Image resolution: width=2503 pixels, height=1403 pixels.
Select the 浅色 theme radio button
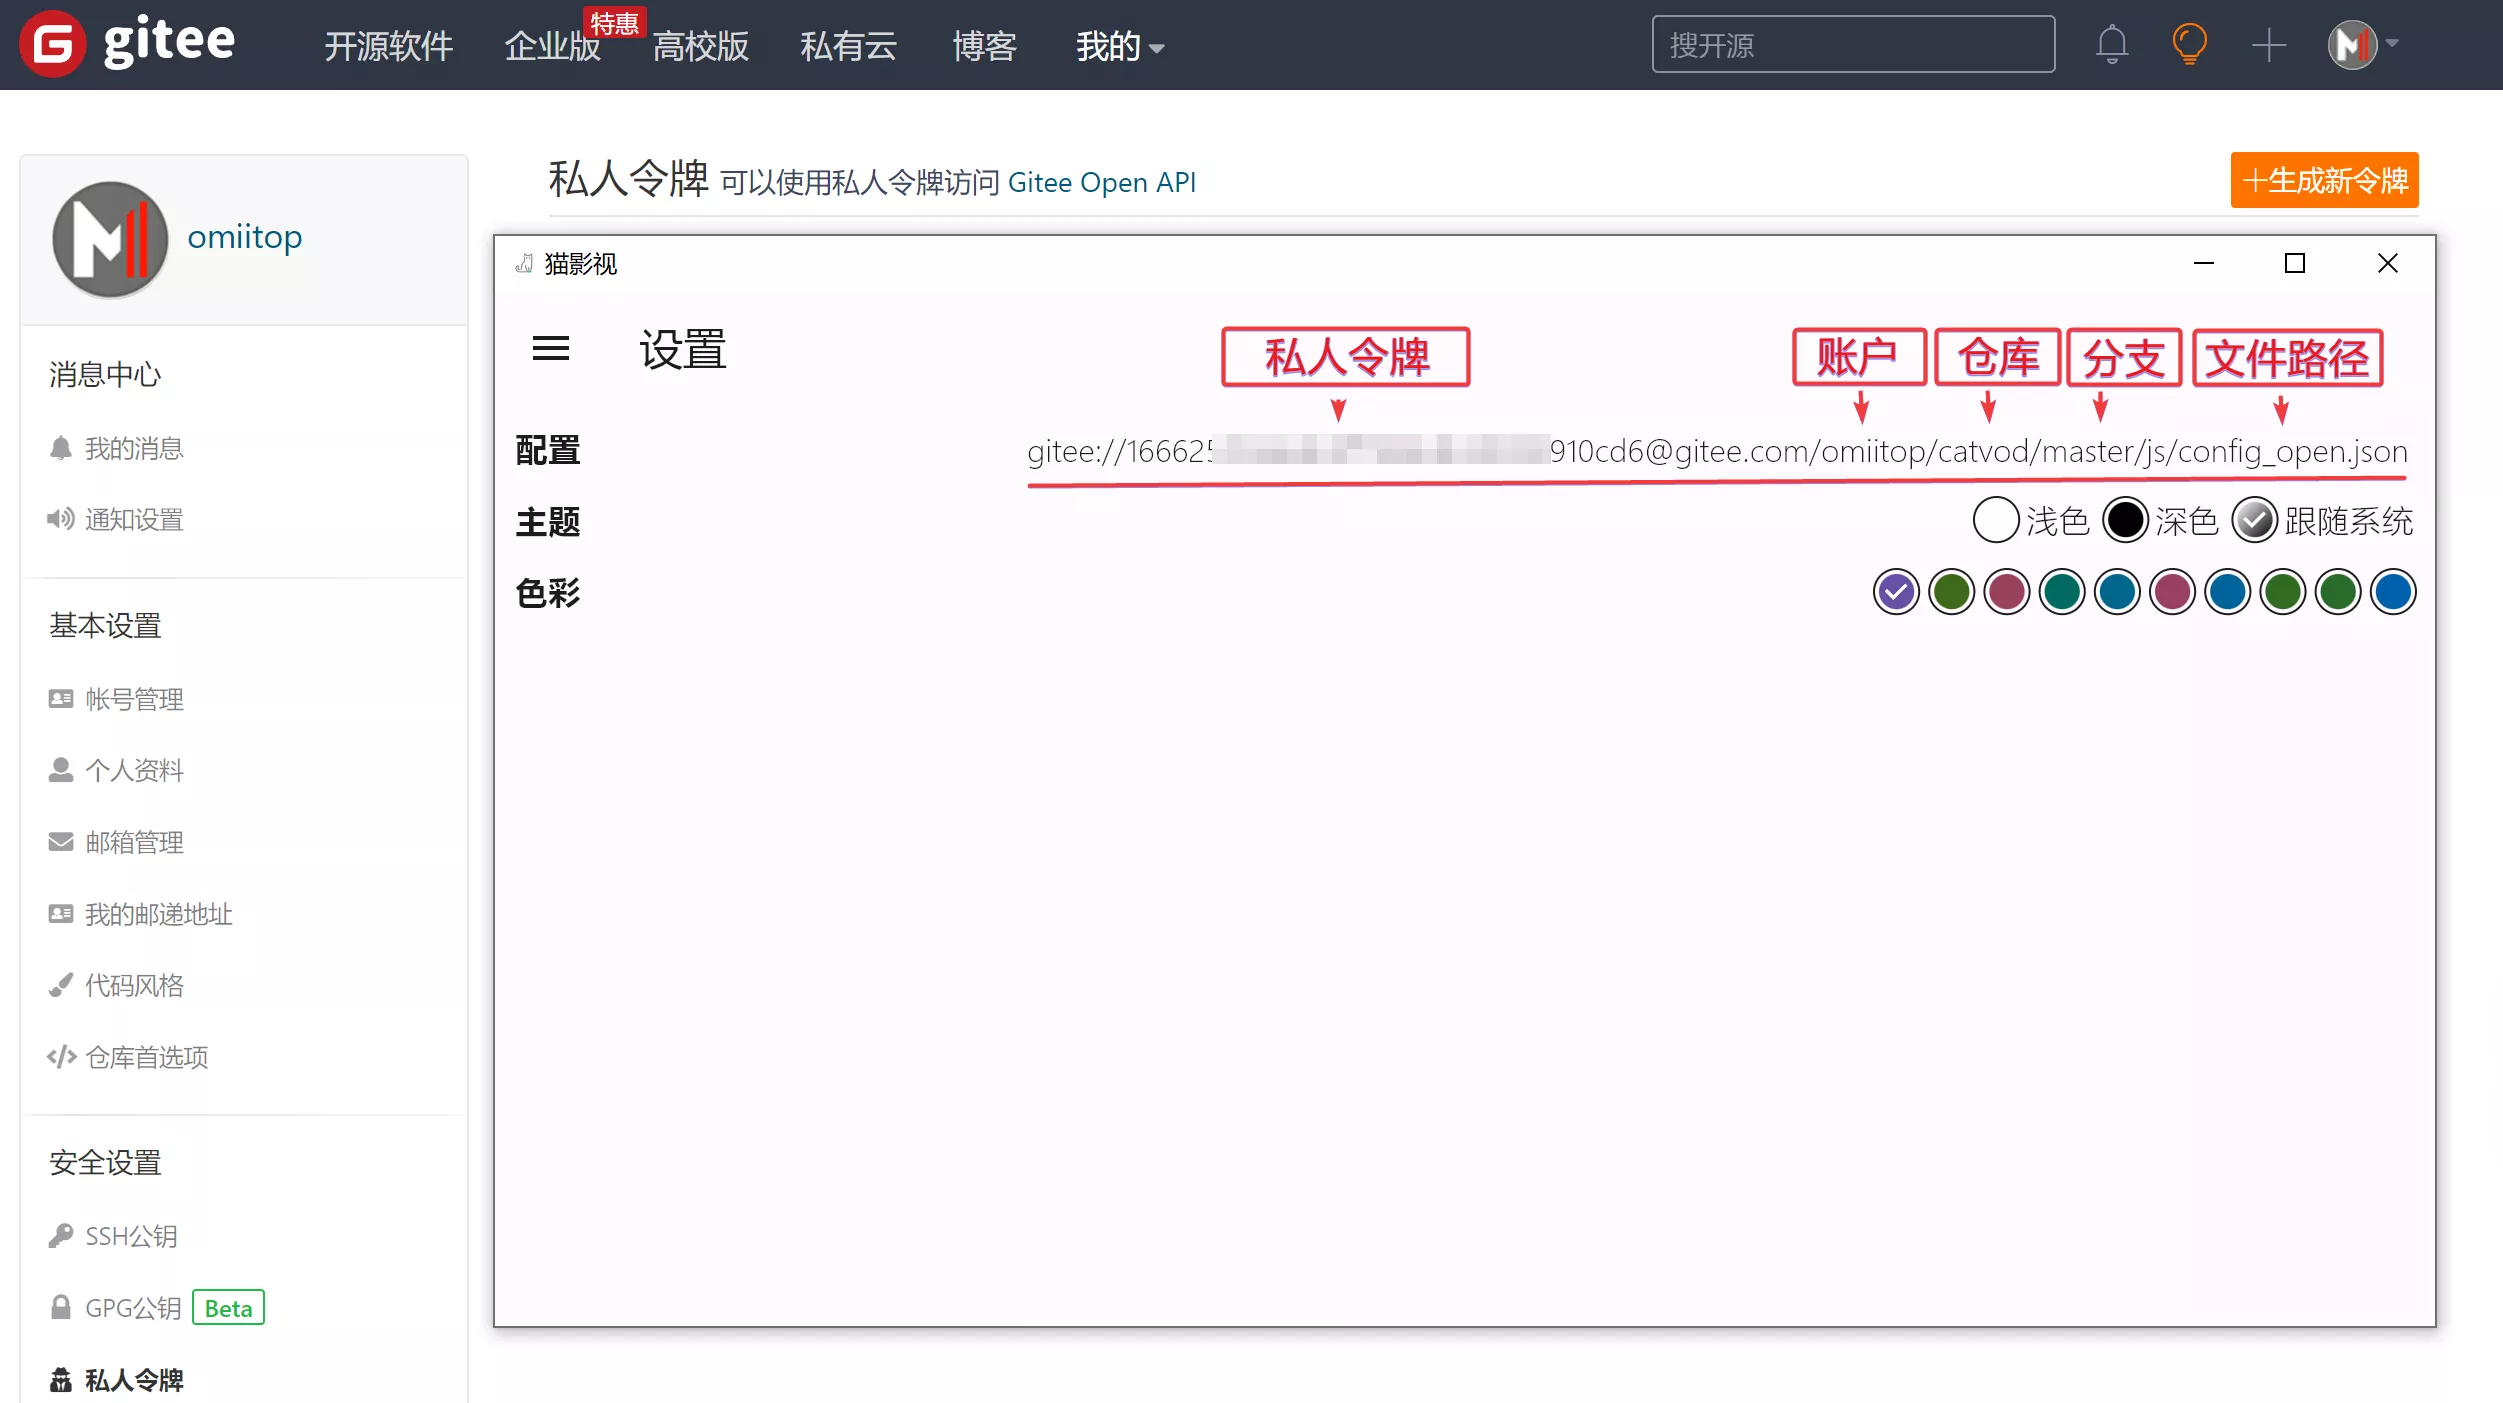[1996, 519]
